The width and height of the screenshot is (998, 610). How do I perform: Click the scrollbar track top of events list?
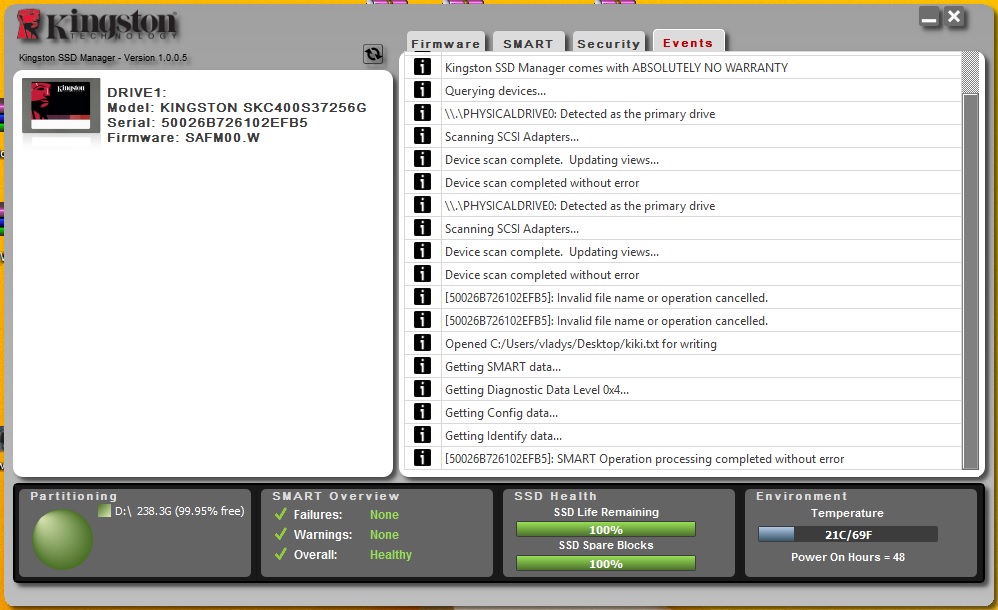pyautogui.click(x=970, y=73)
